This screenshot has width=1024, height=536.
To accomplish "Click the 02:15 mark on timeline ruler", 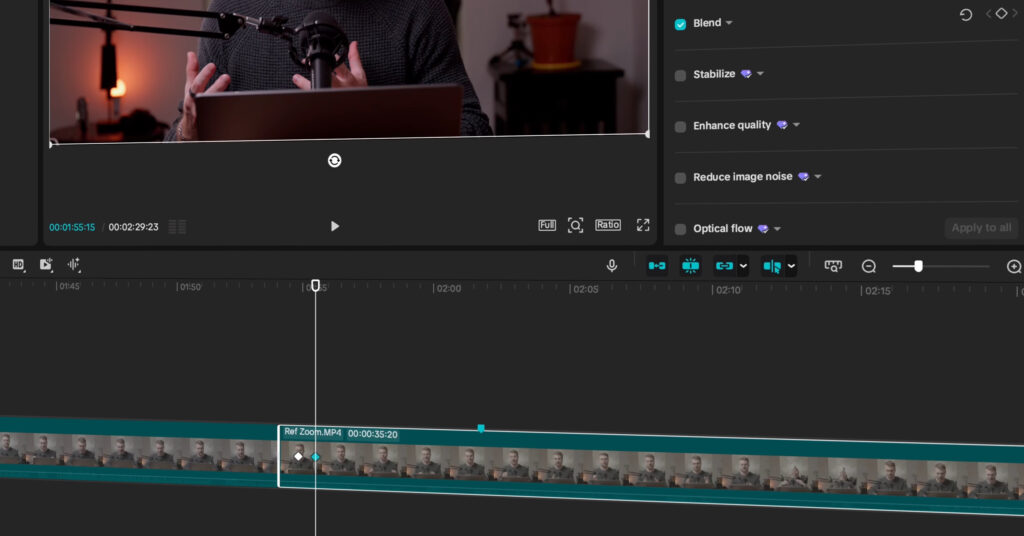I will [876, 291].
